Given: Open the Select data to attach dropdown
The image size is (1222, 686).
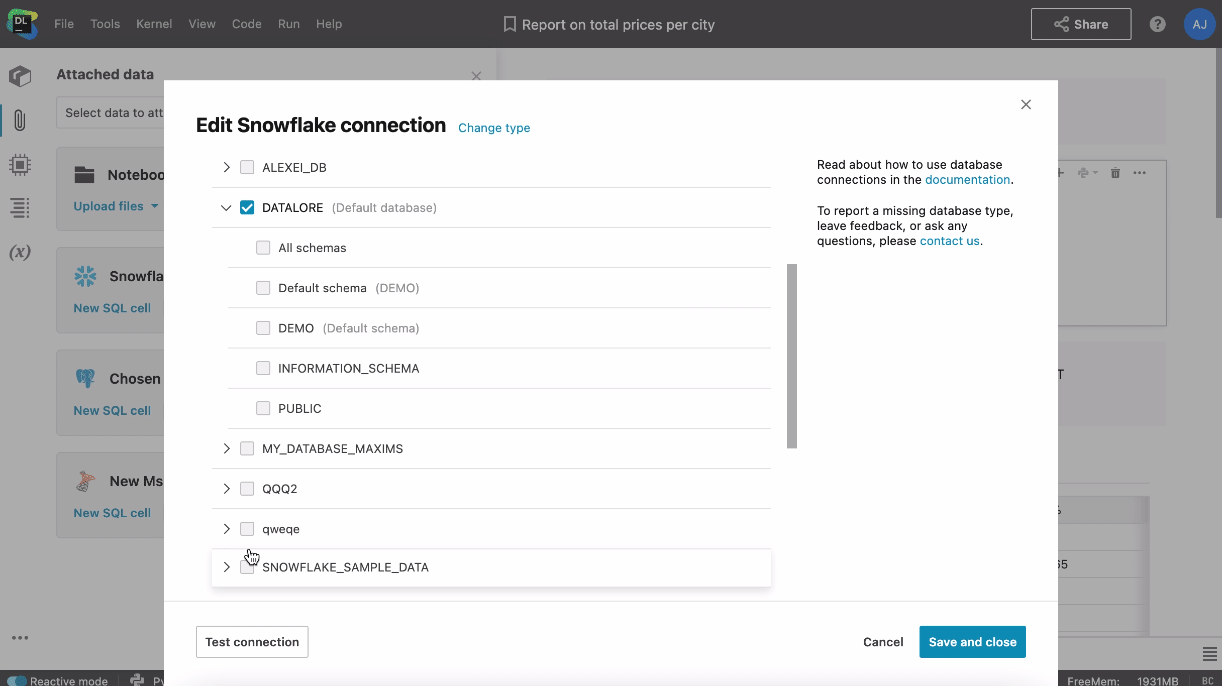Looking at the screenshot, I should pyautogui.click(x=110, y=113).
